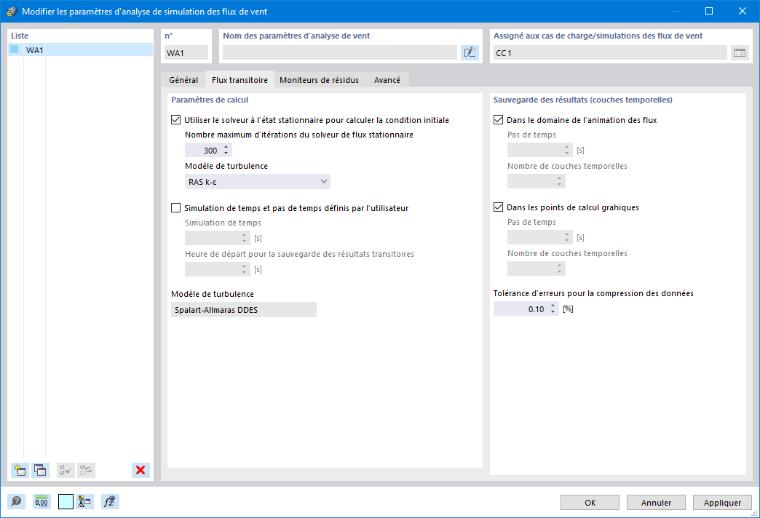Open the Moniteurs de résidus tab
The height and width of the screenshot is (518, 760).
pos(319,80)
